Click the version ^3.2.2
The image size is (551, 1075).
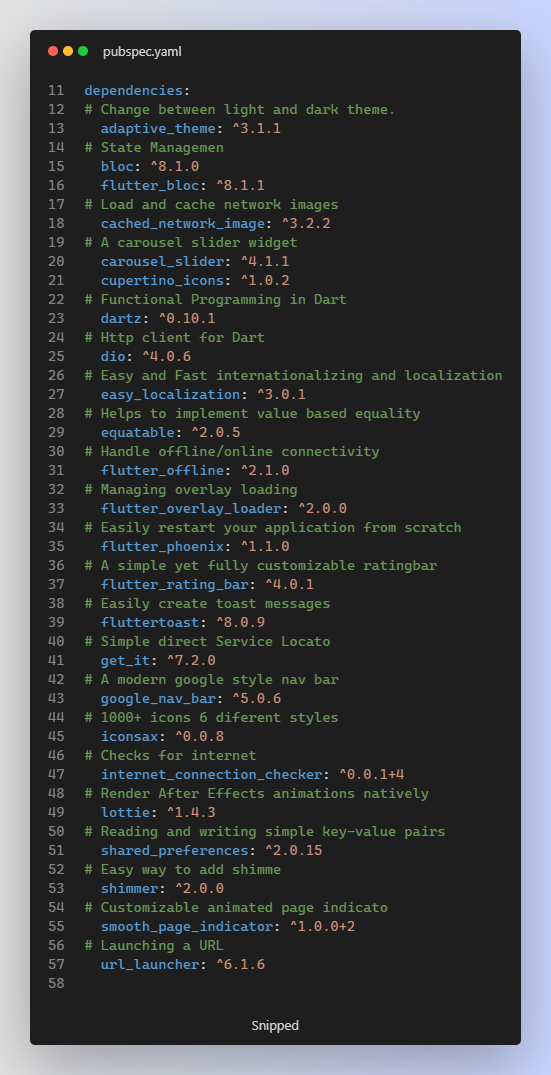pyautogui.click(x=306, y=224)
